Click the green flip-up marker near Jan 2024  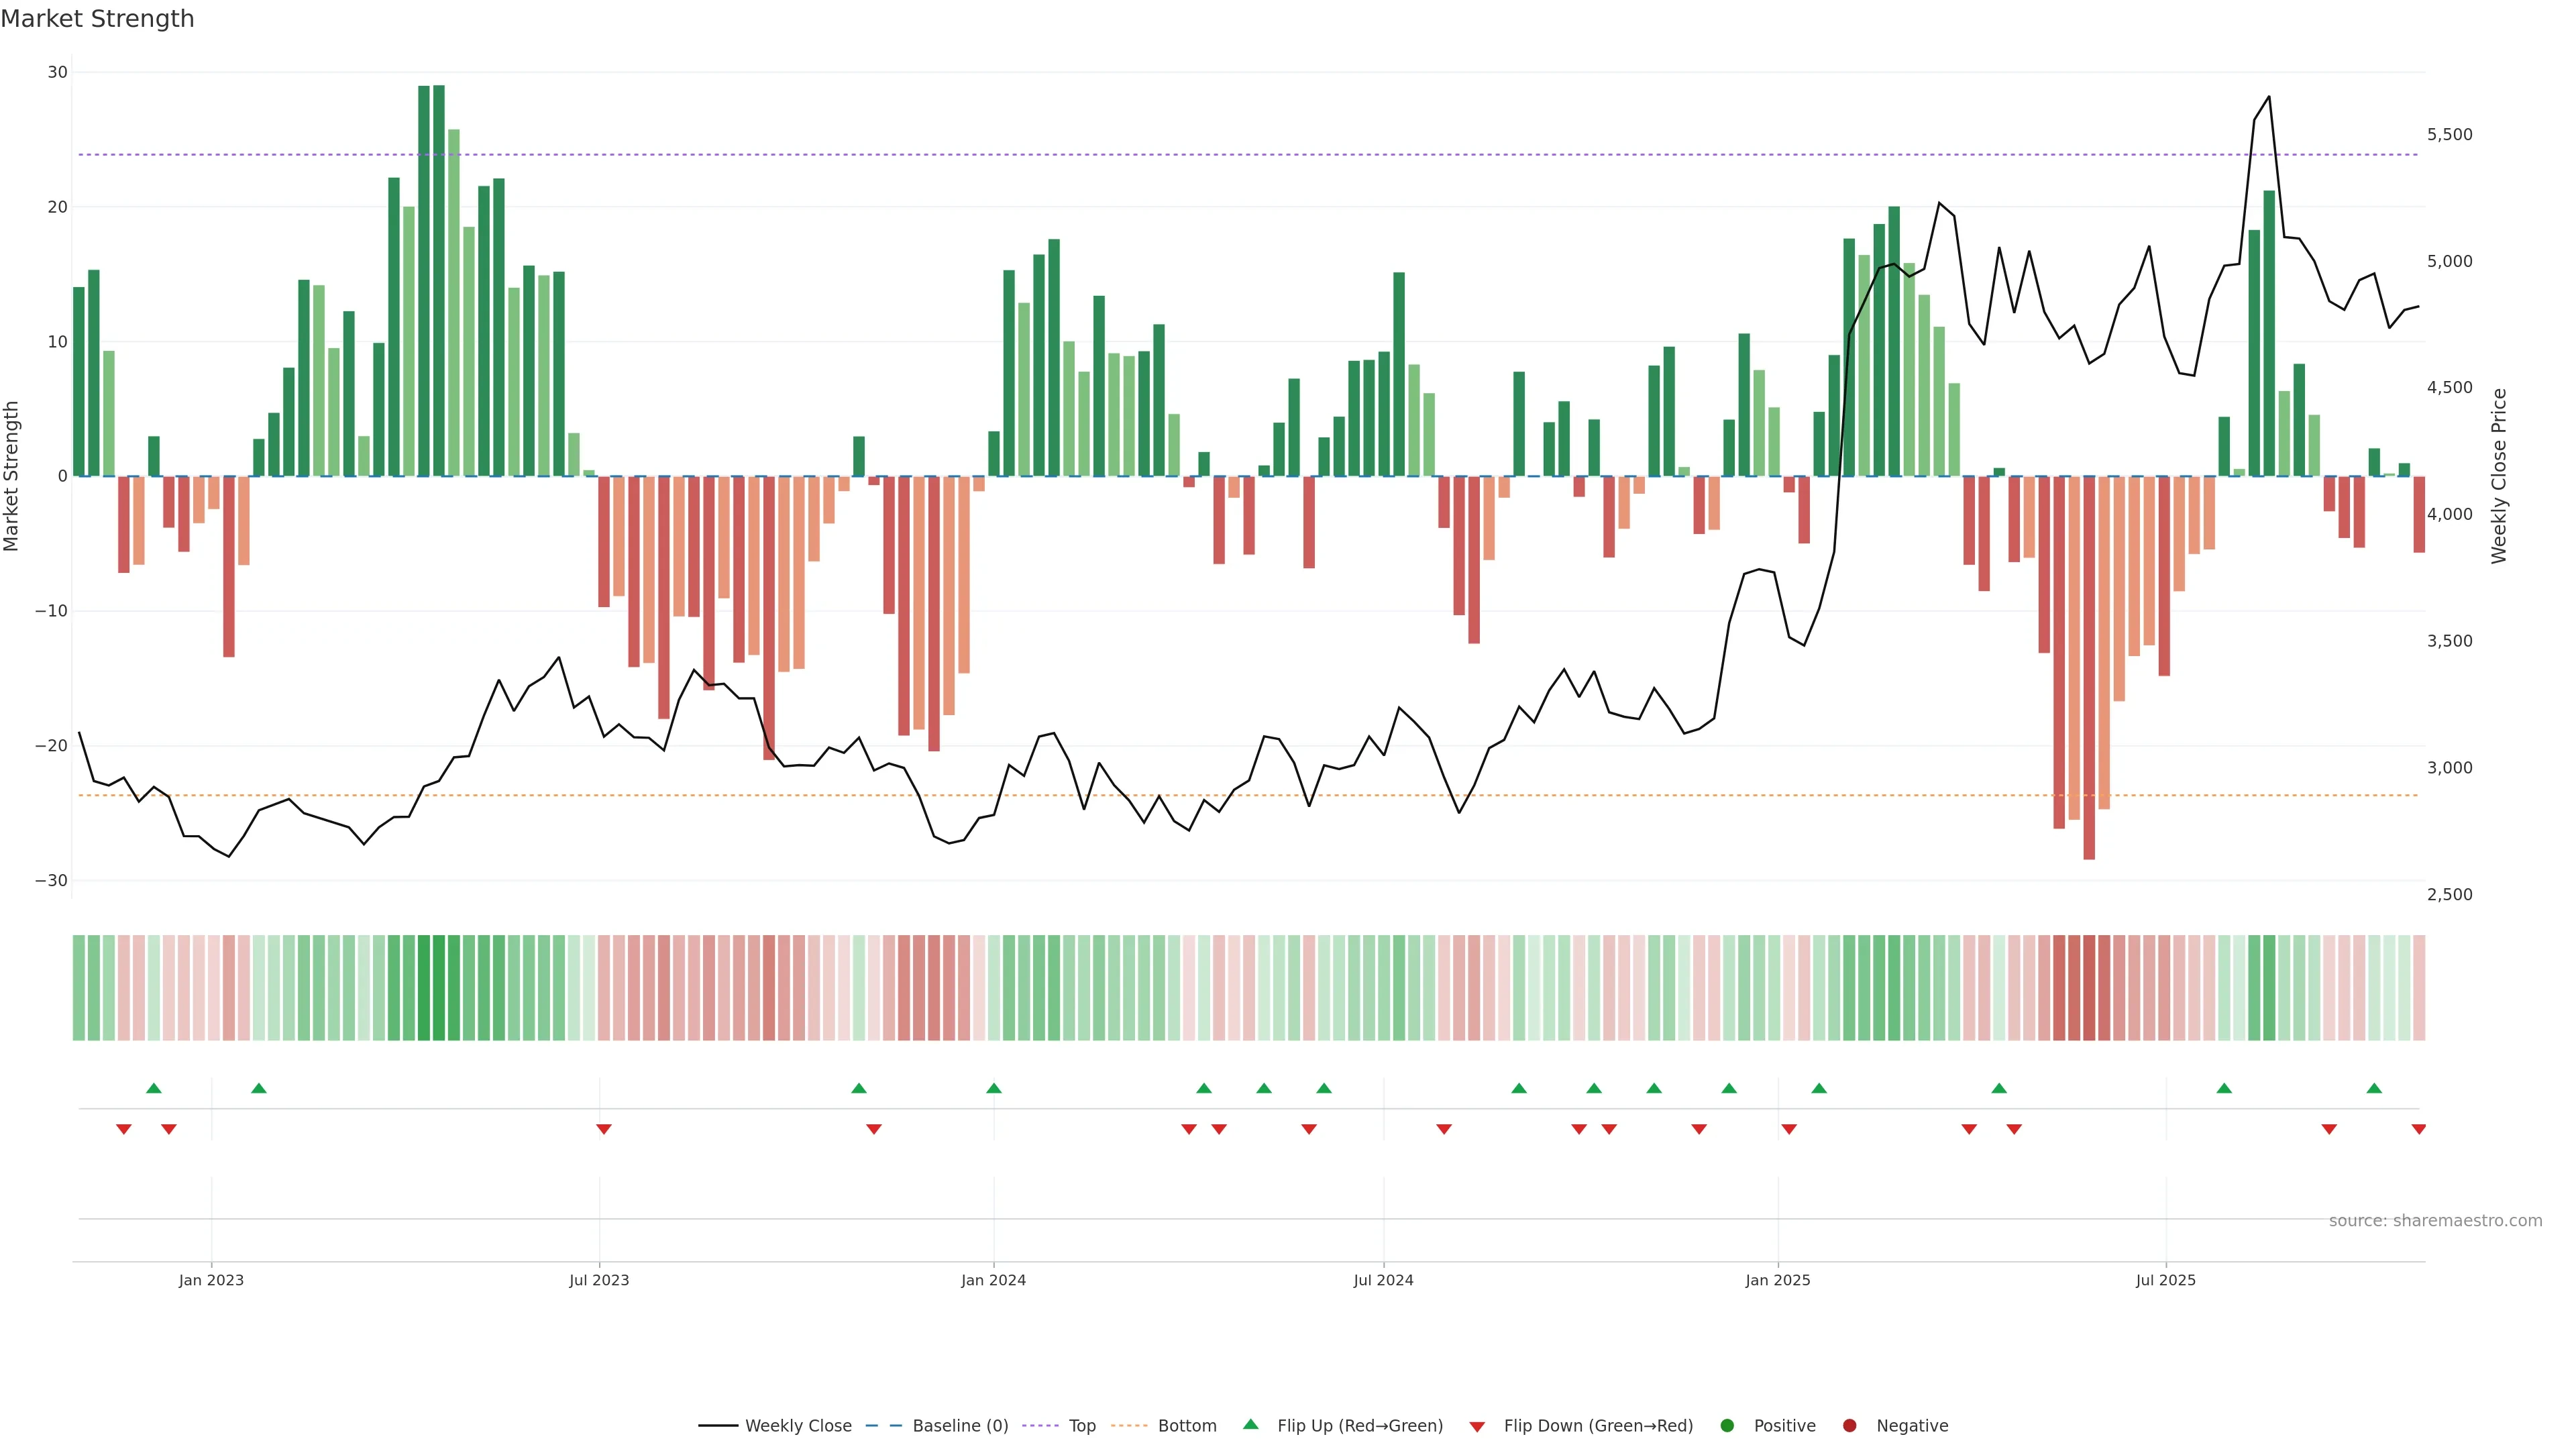[x=993, y=1088]
